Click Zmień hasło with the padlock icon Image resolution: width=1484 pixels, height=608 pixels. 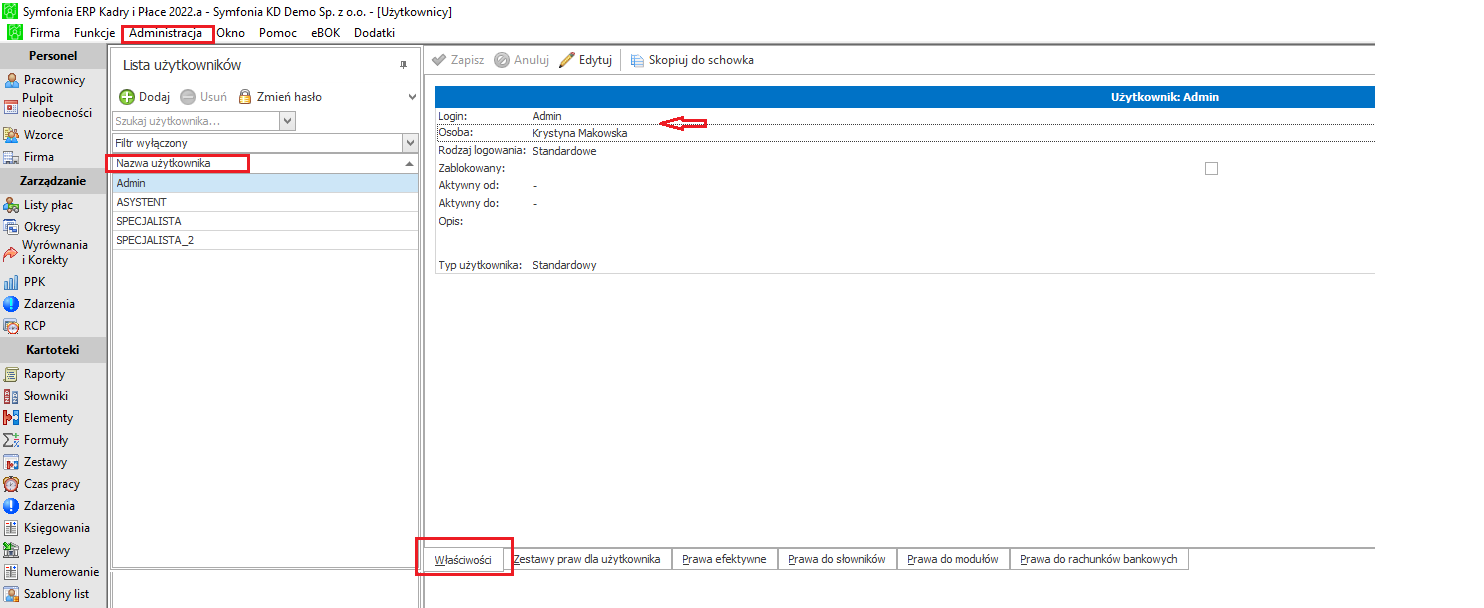coord(280,97)
